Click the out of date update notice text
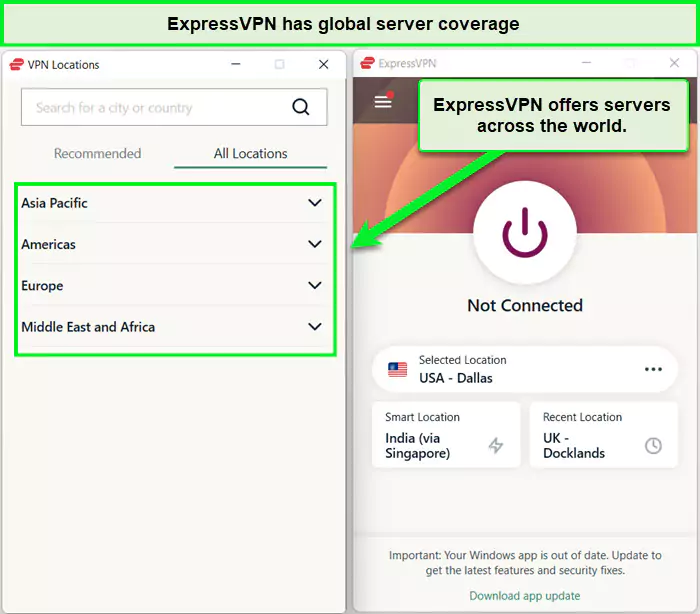This screenshot has height=614, width=700. [x=525, y=563]
